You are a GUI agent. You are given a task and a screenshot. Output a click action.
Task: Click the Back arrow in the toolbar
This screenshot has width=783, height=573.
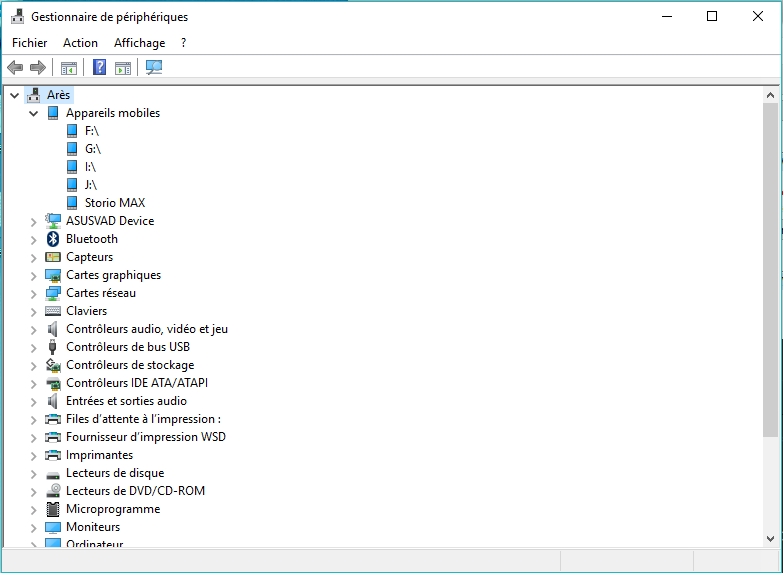pos(15,68)
